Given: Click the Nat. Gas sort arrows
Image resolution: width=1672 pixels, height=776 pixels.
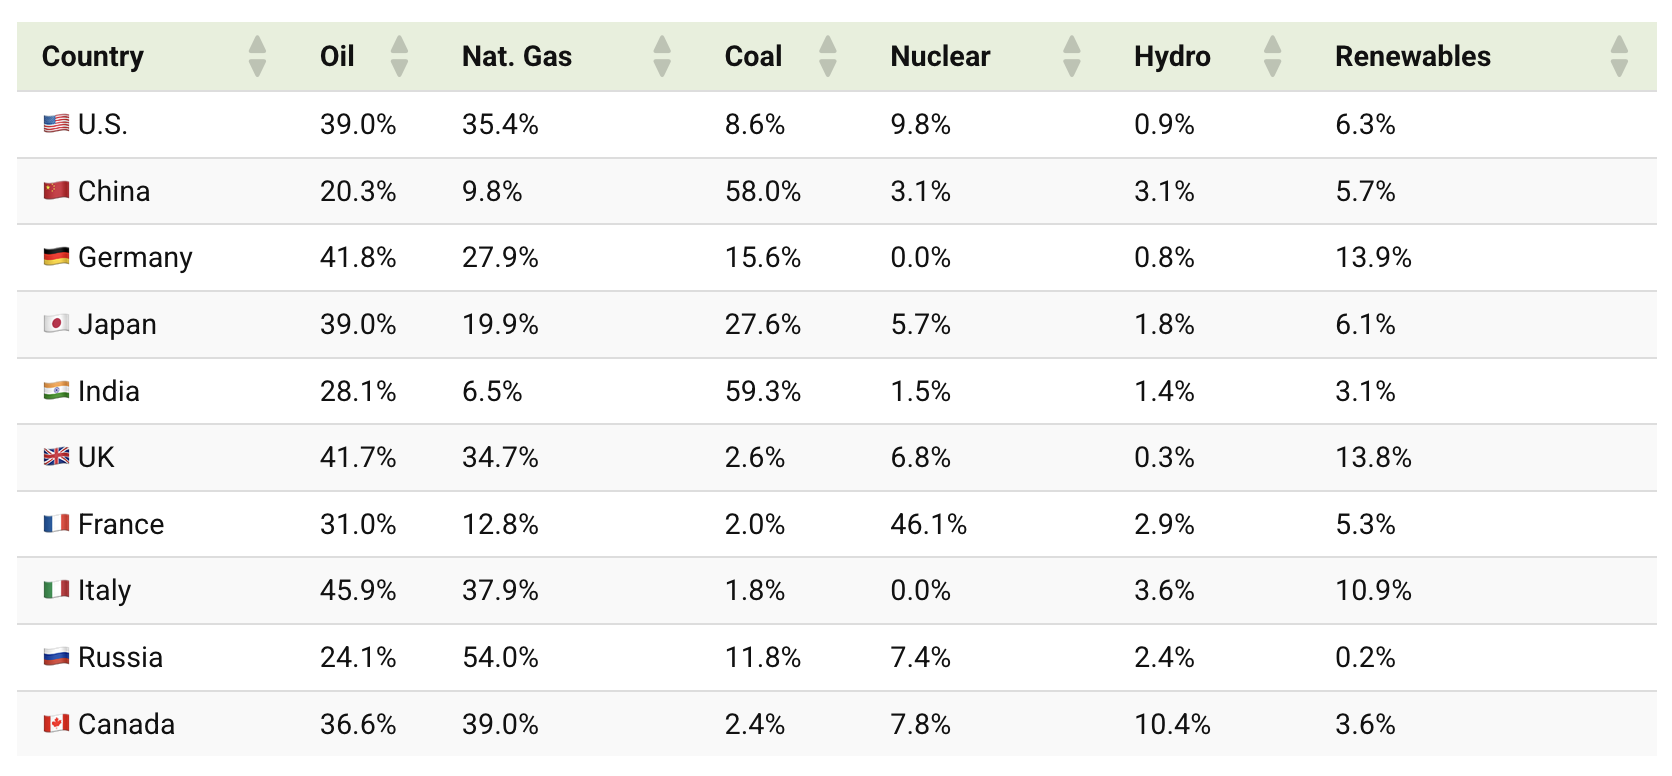Looking at the screenshot, I should (x=662, y=56).
